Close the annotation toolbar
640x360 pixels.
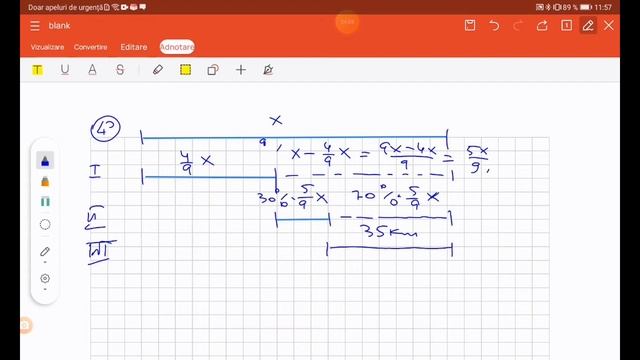[x=609, y=25]
